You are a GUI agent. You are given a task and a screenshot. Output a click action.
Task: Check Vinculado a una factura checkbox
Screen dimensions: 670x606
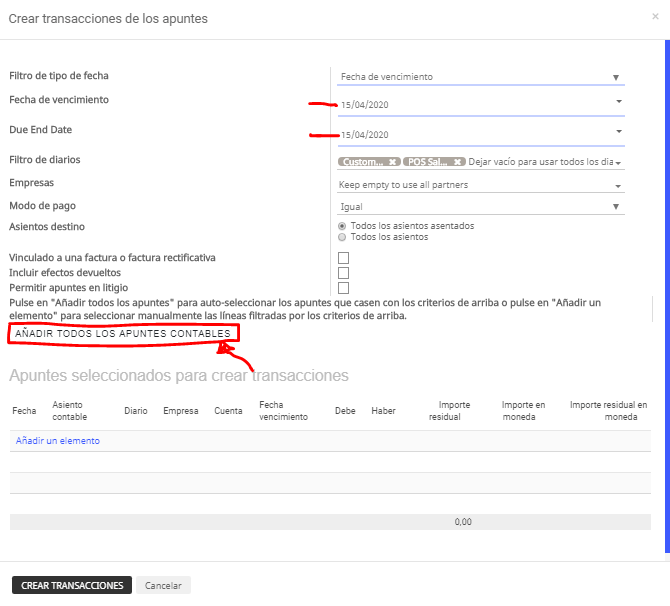click(343, 258)
